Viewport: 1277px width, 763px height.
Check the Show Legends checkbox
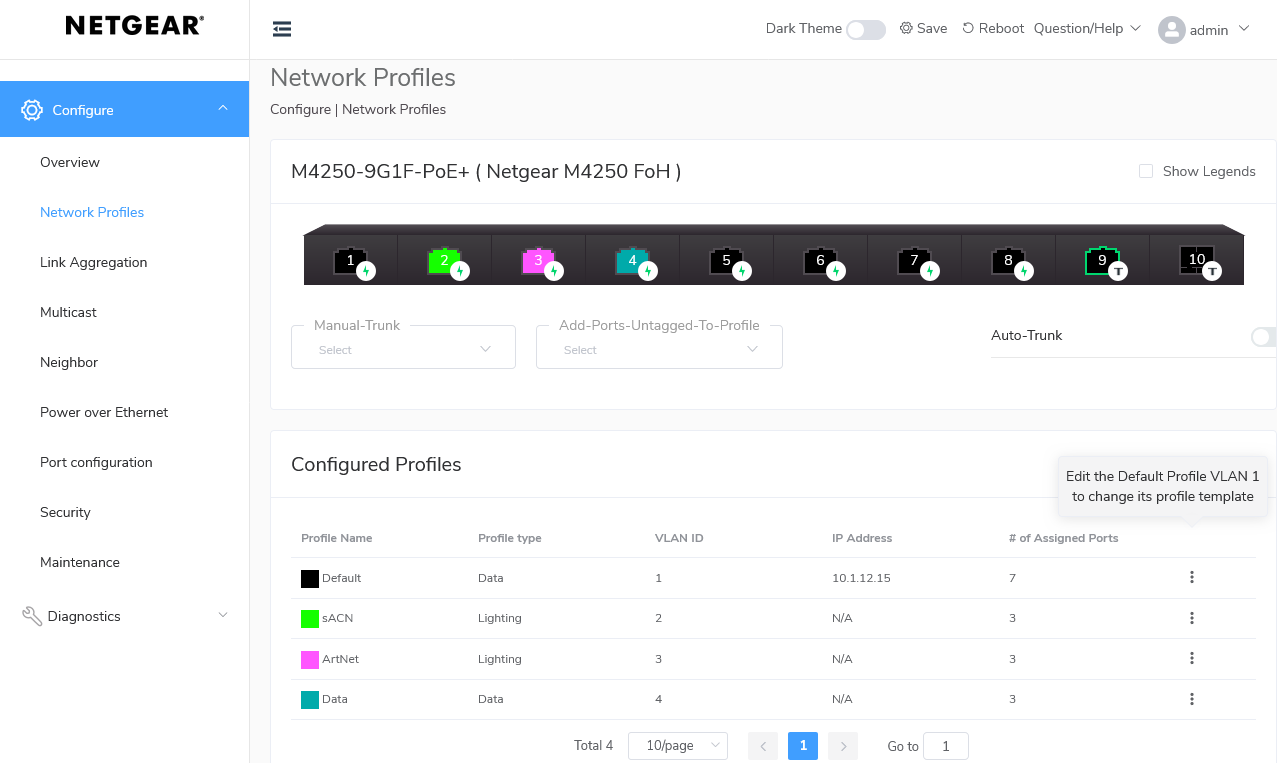[x=1144, y=171]
